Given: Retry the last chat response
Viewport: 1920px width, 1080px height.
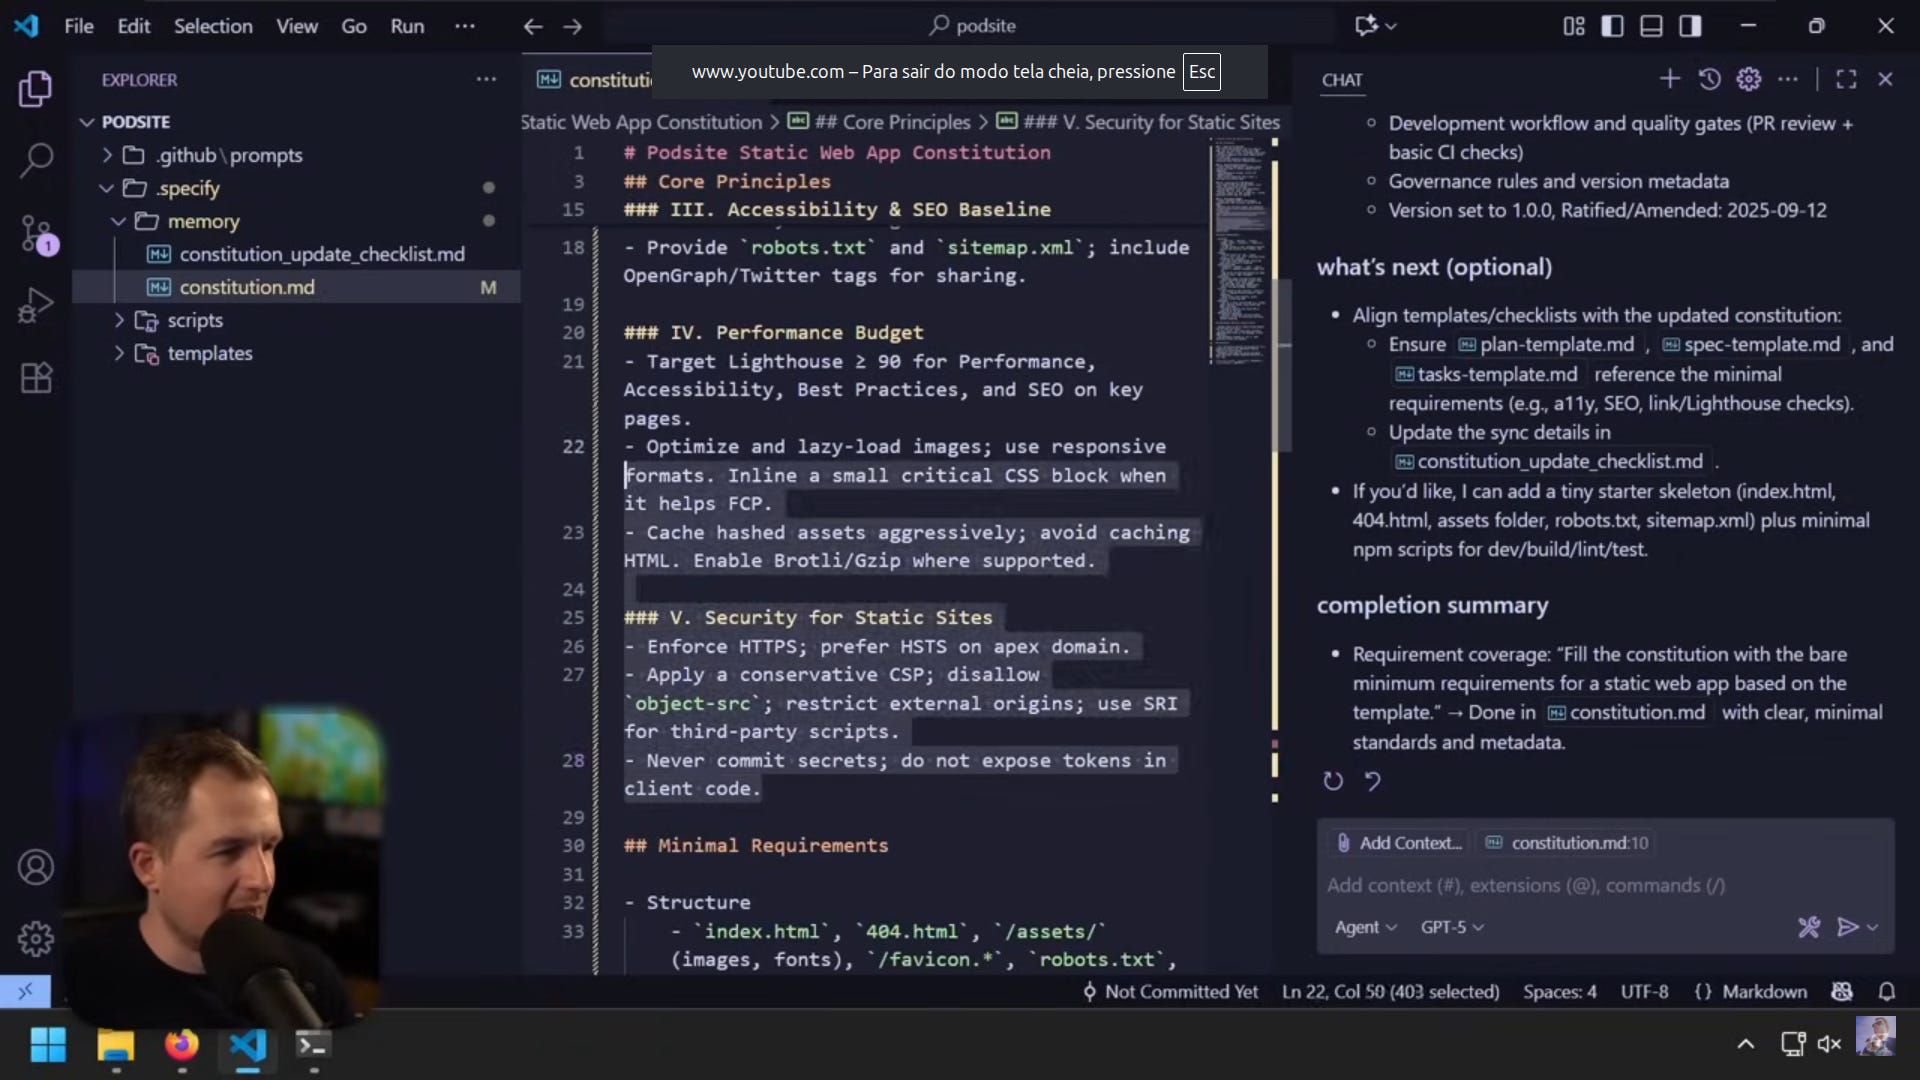Looking at the screenshot, I should (1333, 781).
